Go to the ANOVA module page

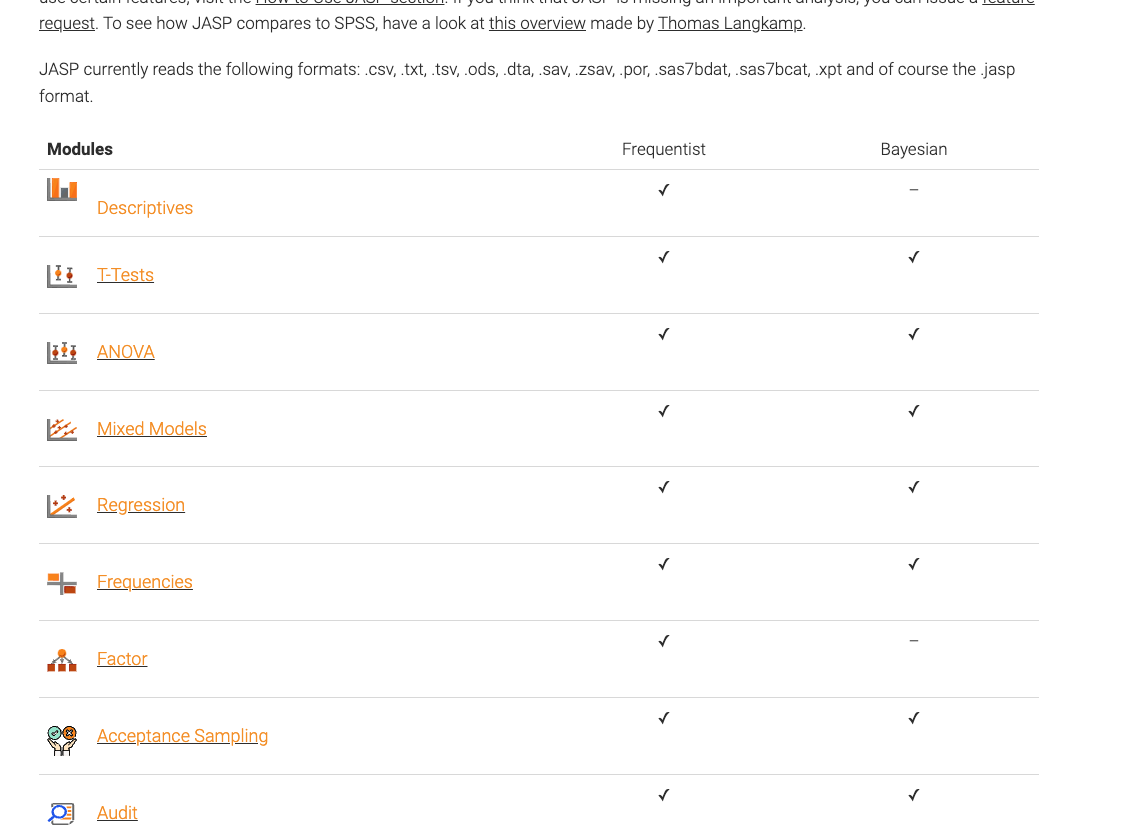pyautogui.click(x=126, y=352)
